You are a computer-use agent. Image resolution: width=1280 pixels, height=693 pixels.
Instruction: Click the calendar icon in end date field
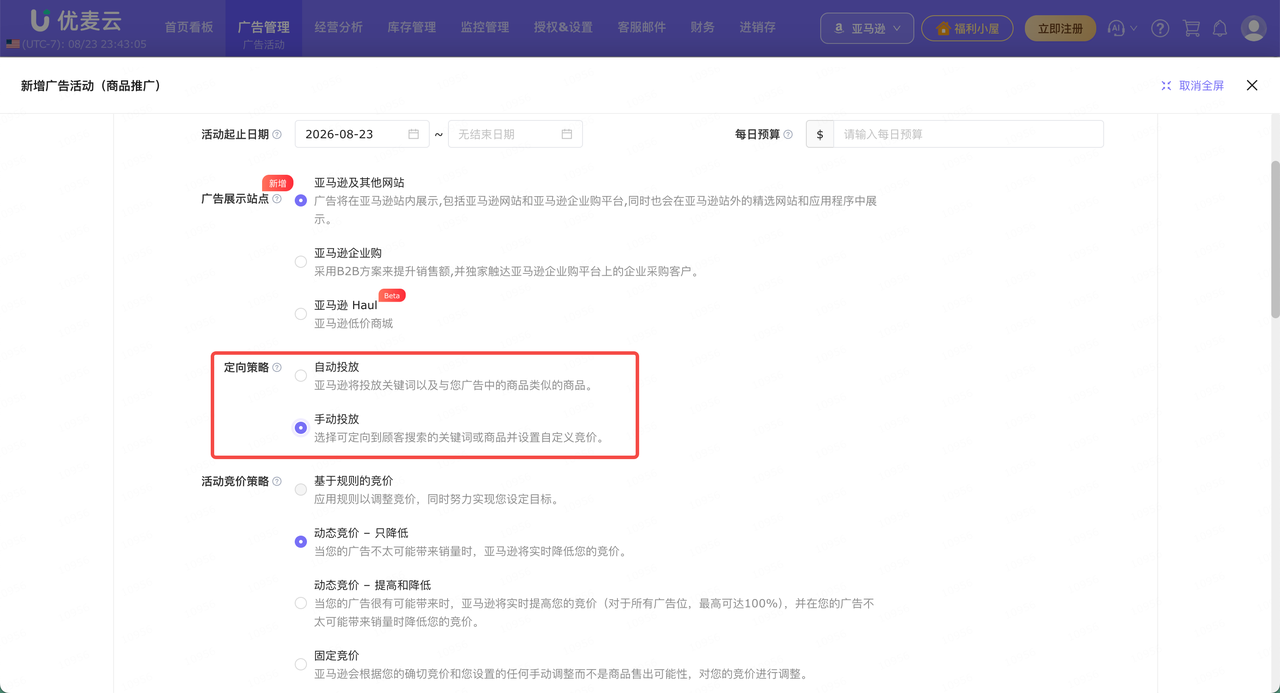tap(567, 134)
